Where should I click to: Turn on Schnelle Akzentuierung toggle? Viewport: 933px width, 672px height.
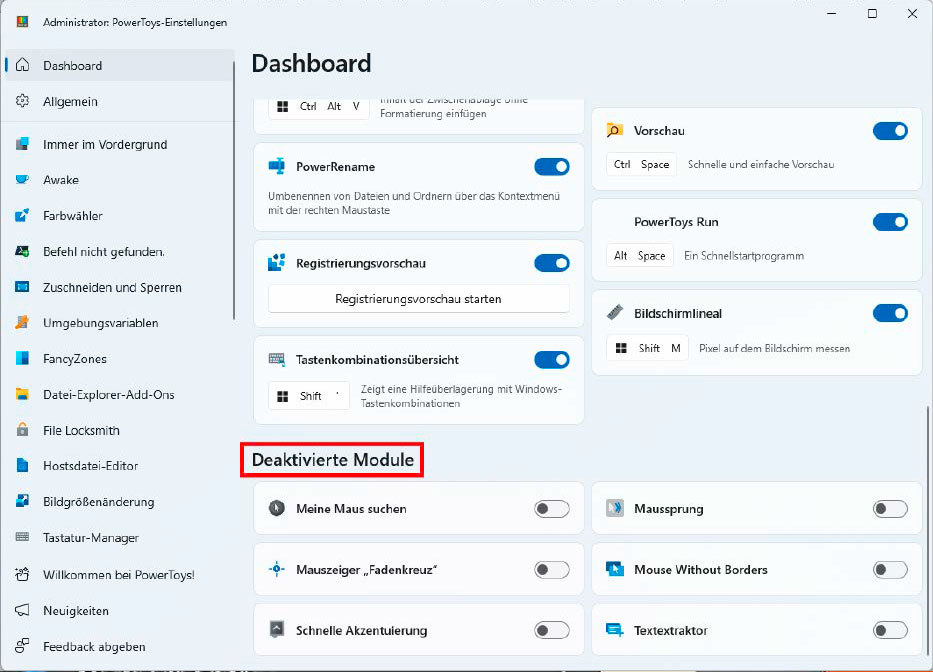point(552,630)
